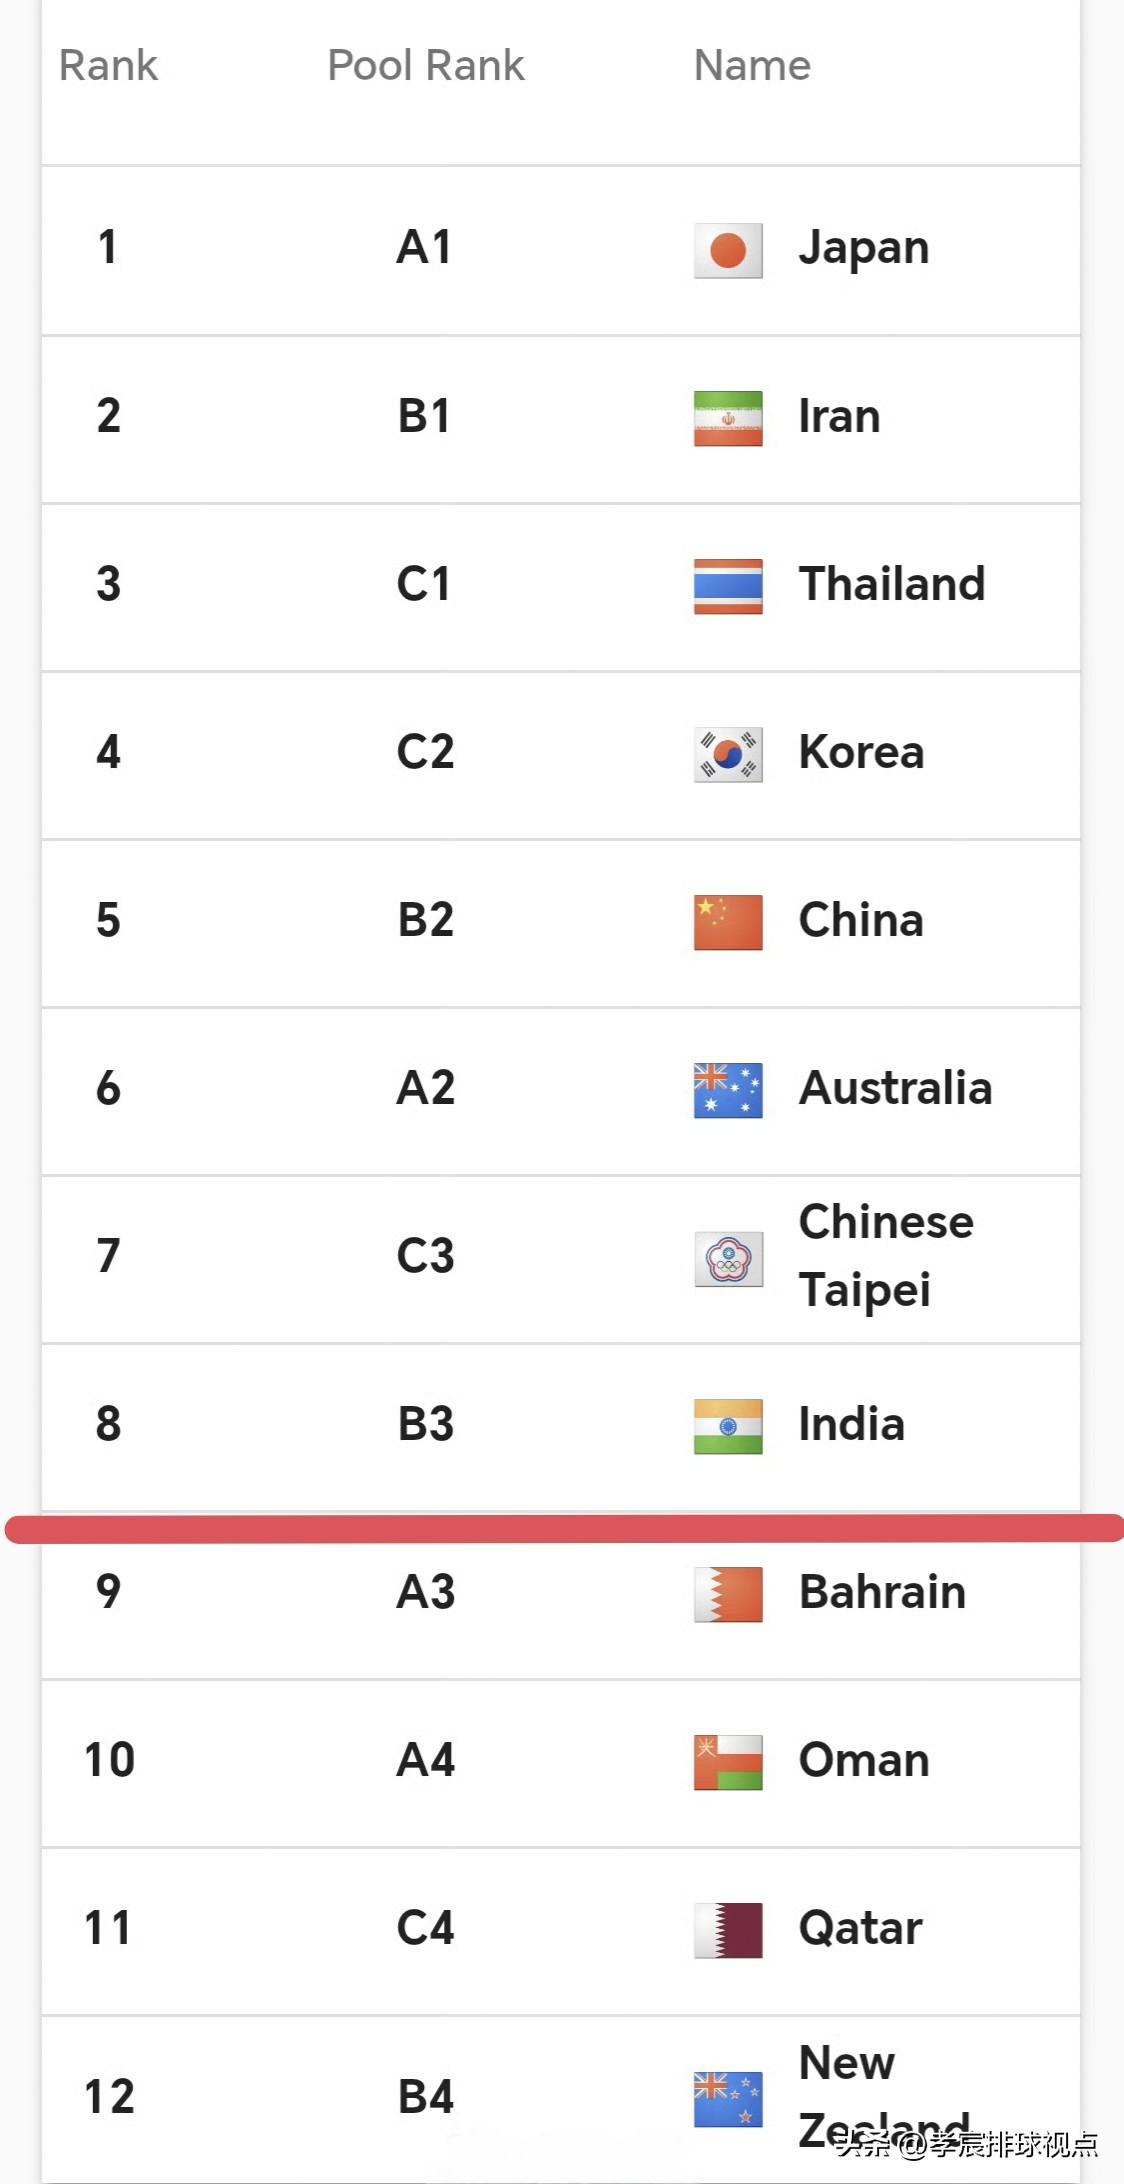The width and height of the screenshot is (1124, 2184).
Task: Select the B2 pool rank cell
Action: (x=426, y=920)
